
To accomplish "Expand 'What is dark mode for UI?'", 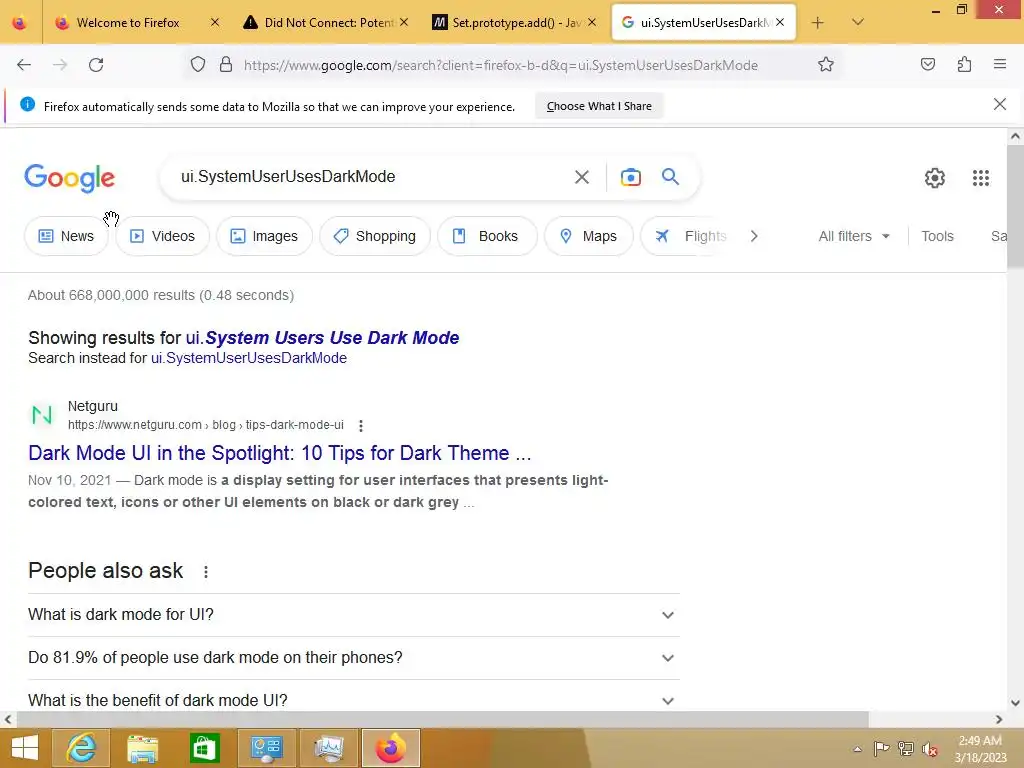I will (x=353, y=615).
